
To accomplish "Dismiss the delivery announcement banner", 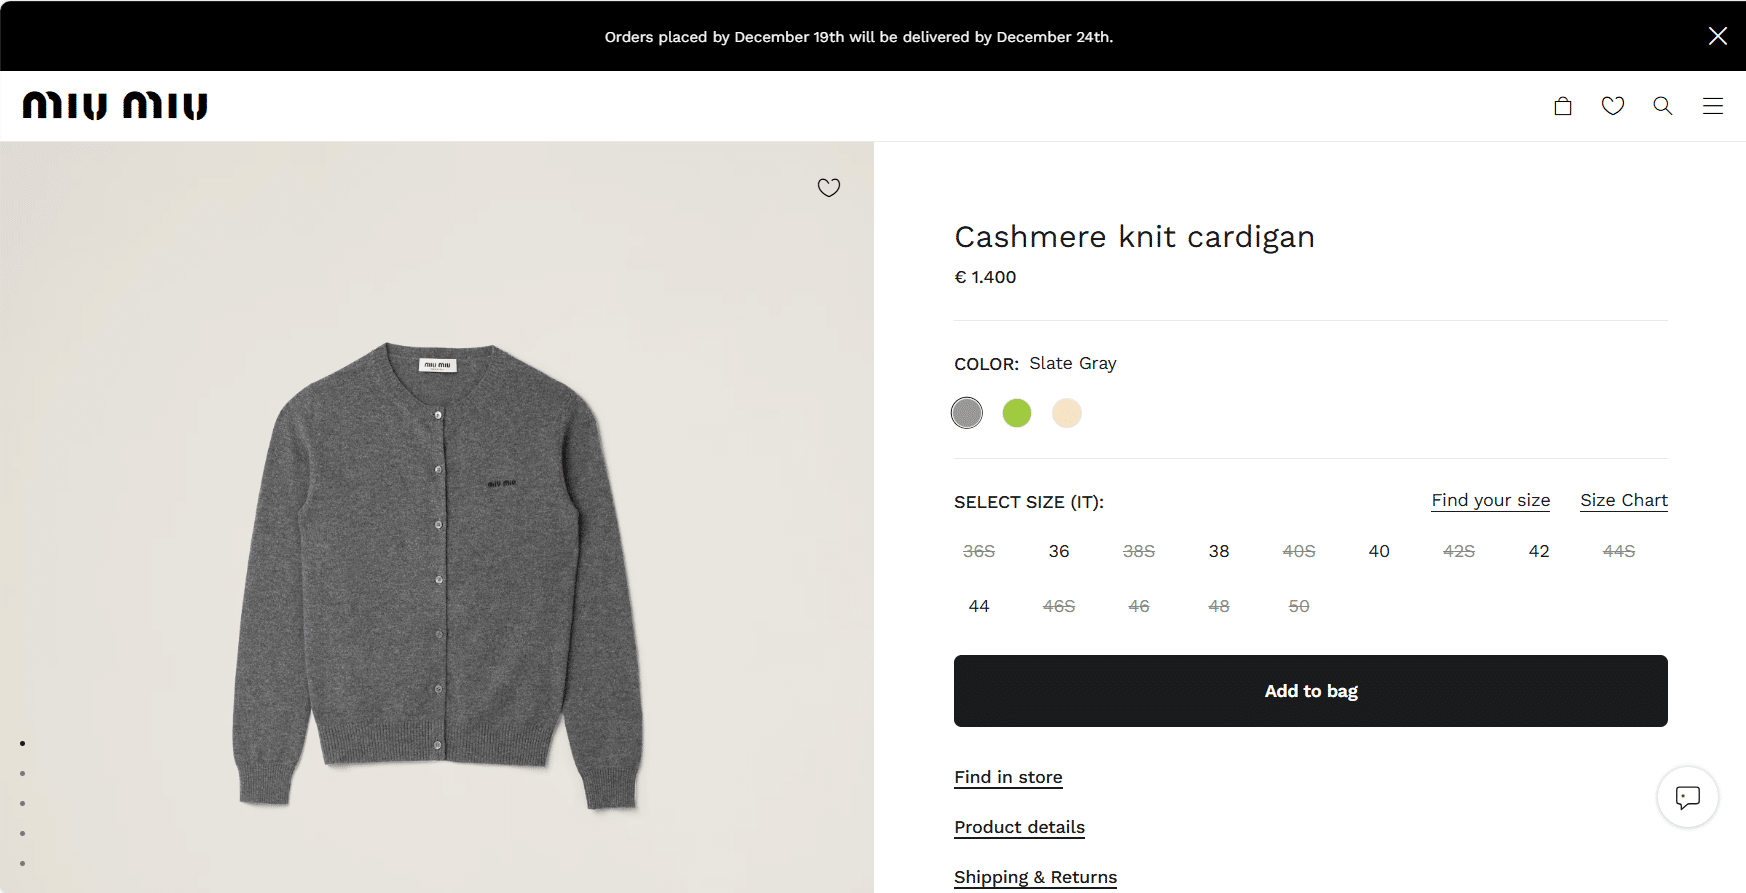I will [1718, 36].
